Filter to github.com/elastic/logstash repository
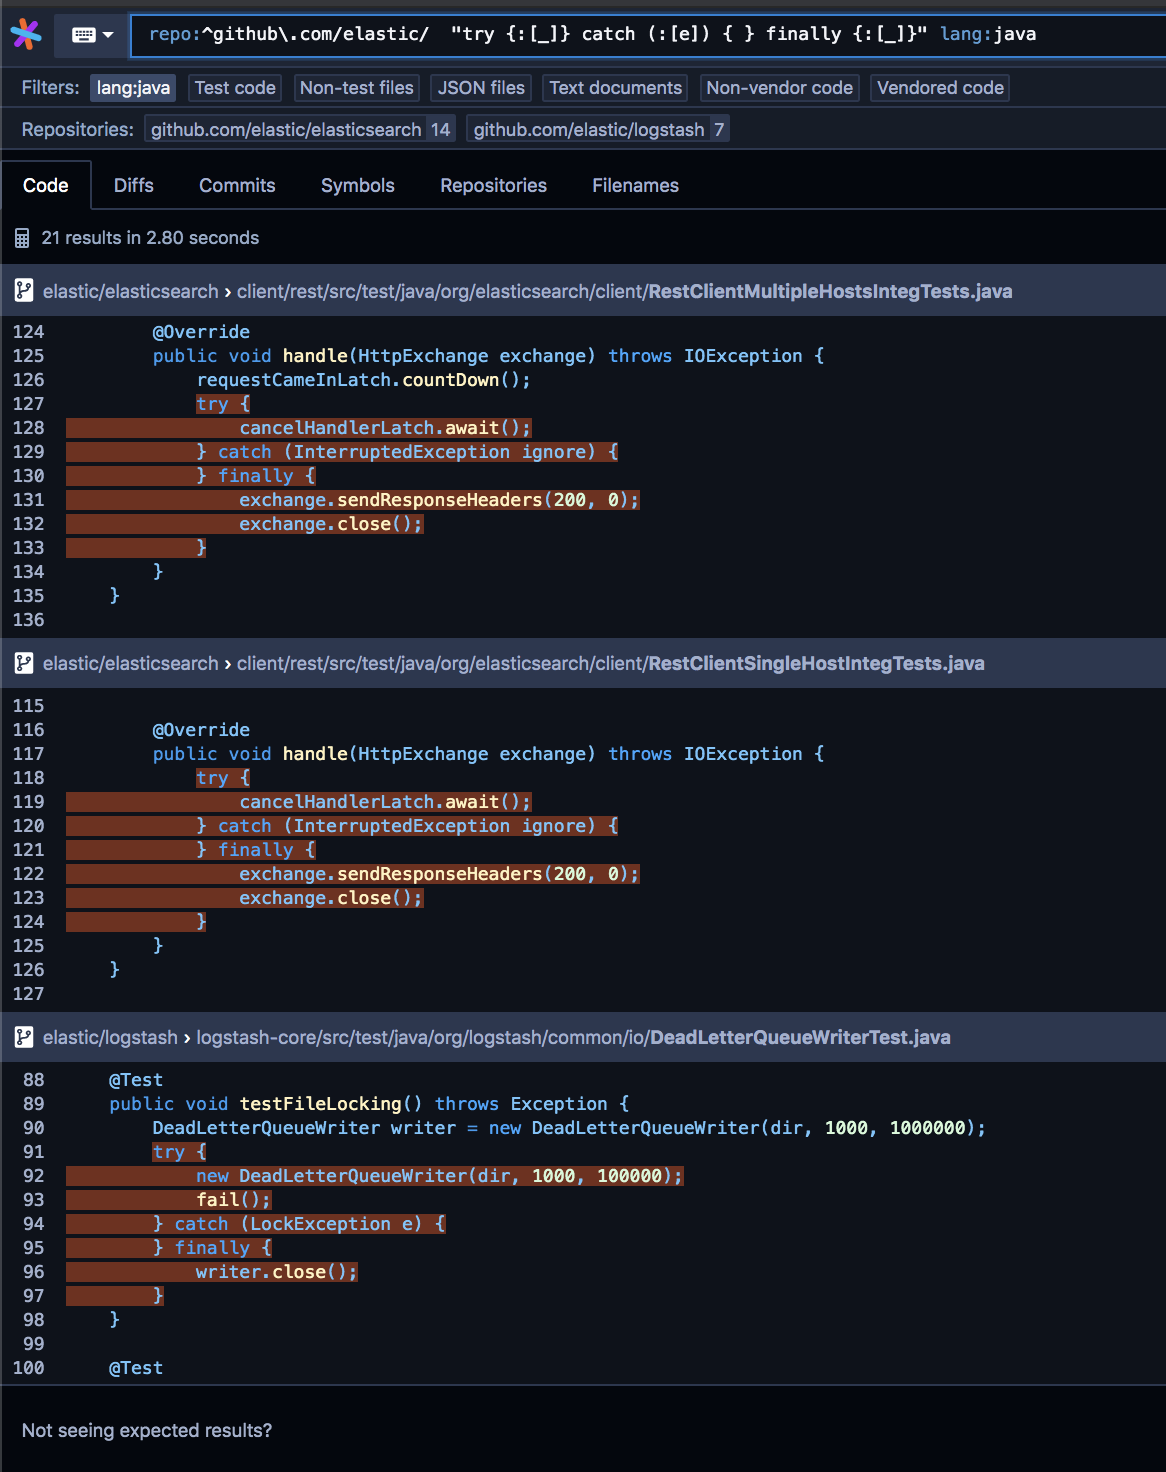 pos(598,130)
